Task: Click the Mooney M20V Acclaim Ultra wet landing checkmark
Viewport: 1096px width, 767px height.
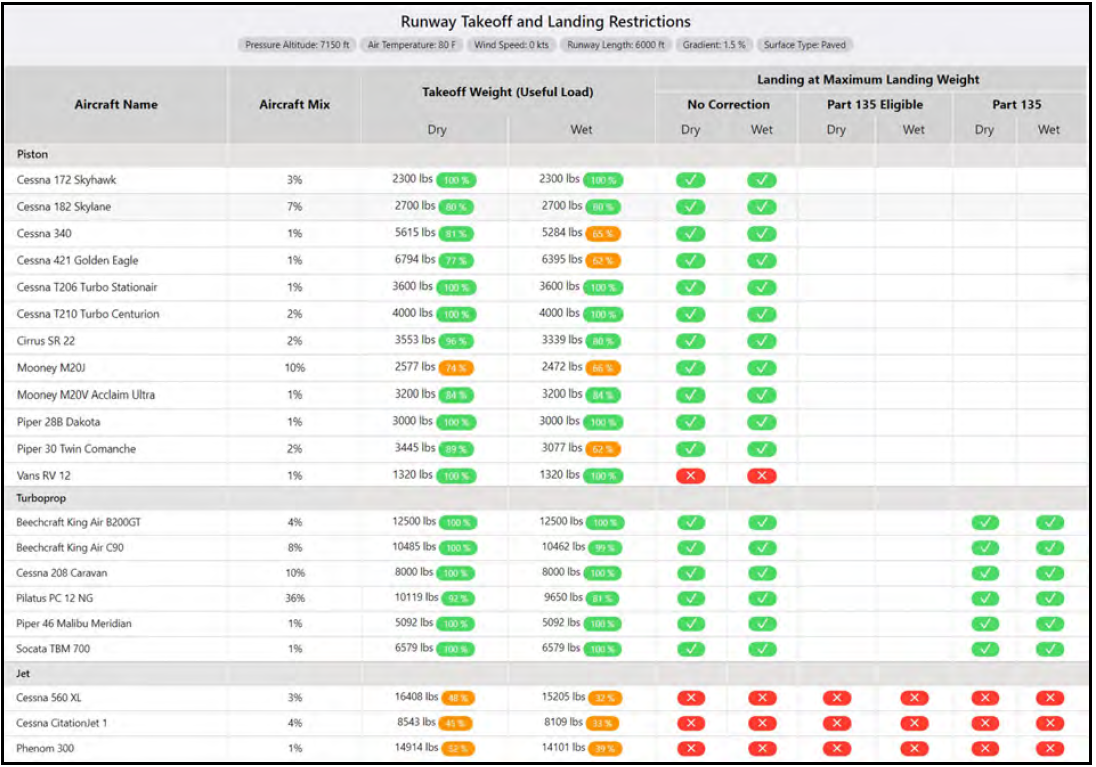Action: click(761, 395)
